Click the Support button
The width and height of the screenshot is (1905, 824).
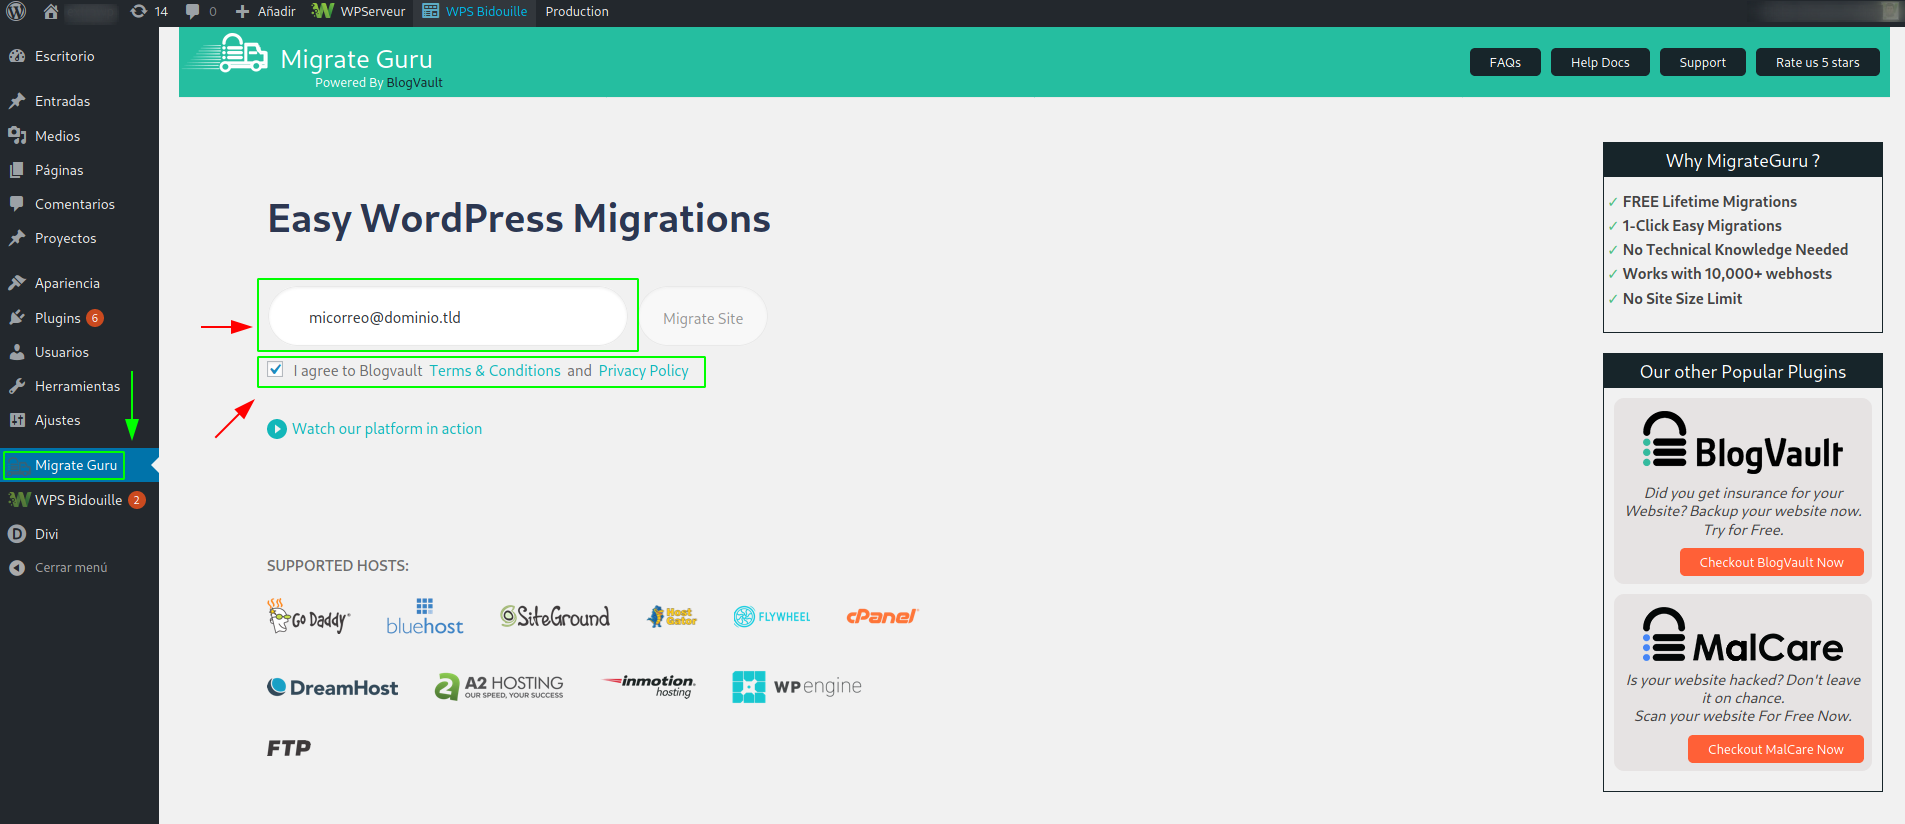1702,62
